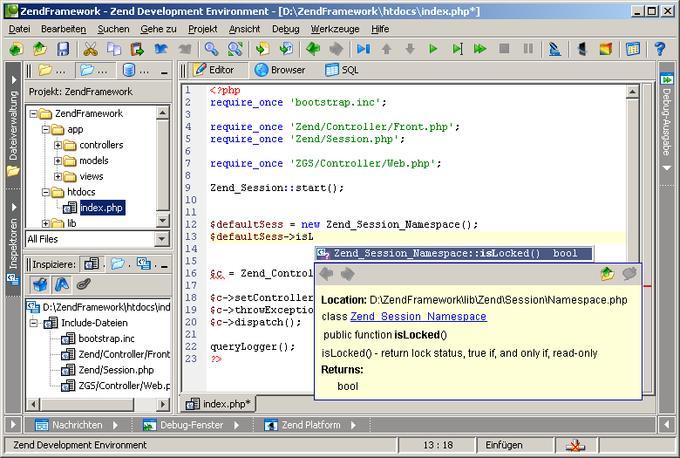
Task: Open the Werkzeuge menu
Action: tap(335, 29)
